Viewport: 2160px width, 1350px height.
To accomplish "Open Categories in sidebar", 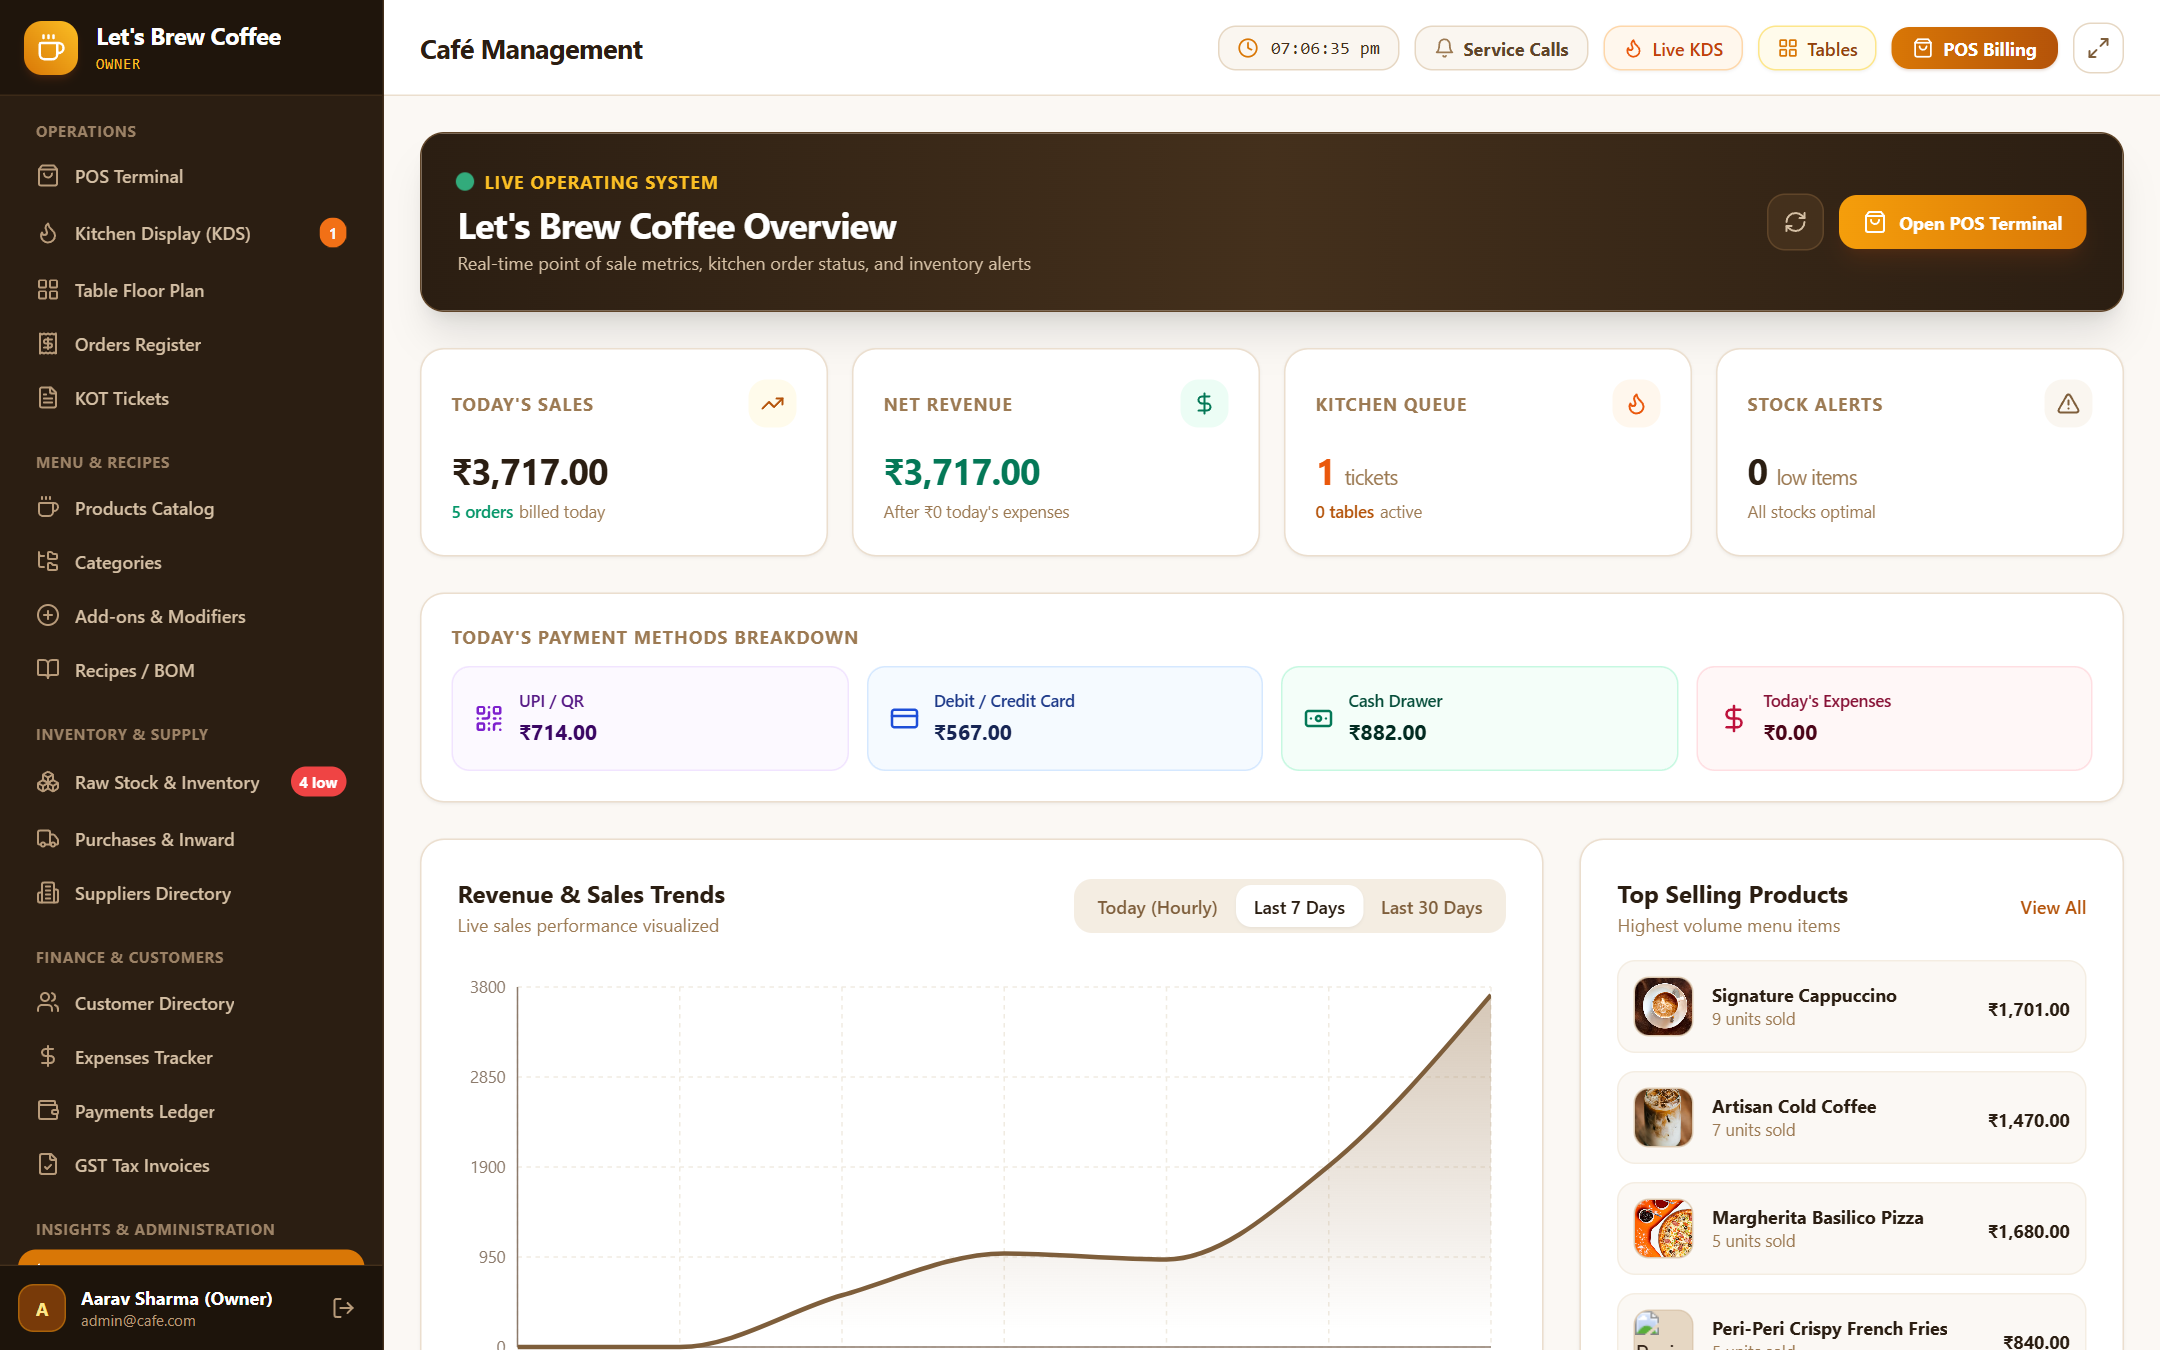I will pyautogui.click(x=192, y=562).
